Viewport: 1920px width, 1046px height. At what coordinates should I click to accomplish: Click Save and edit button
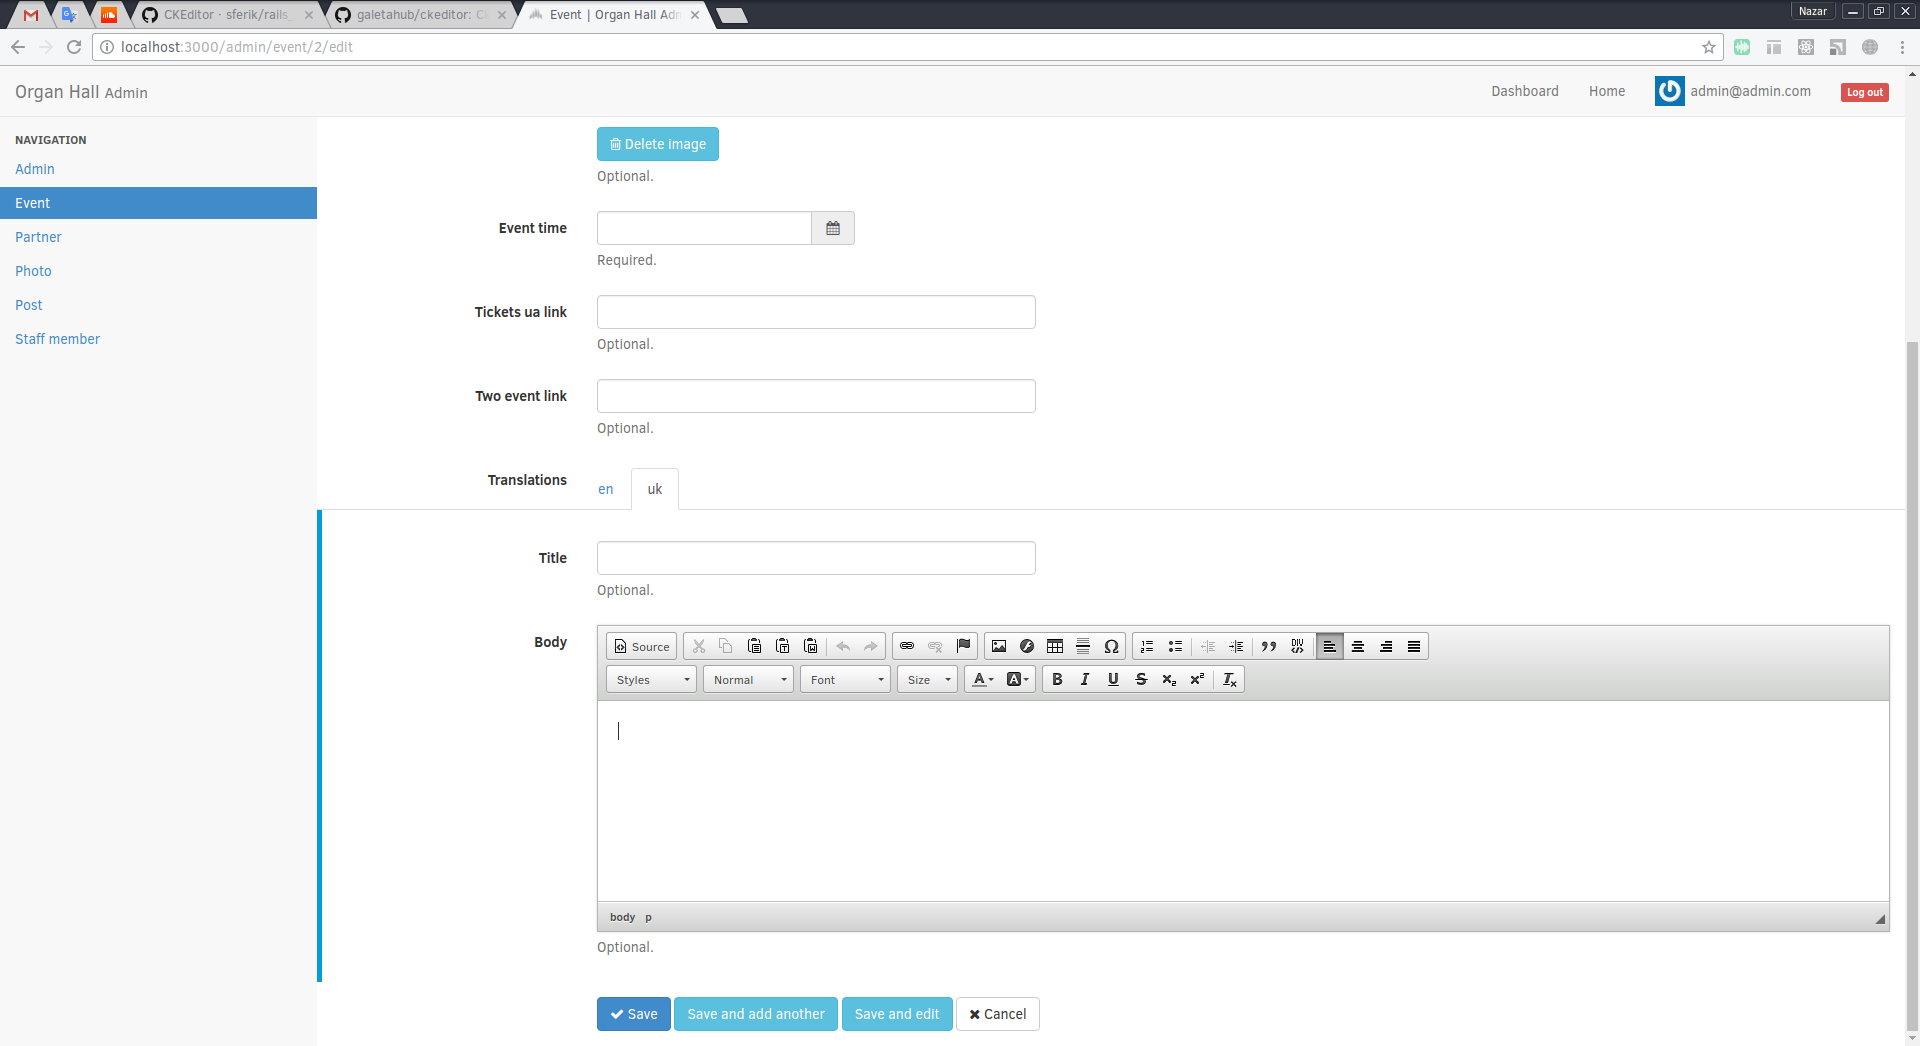click(897, 1014)
